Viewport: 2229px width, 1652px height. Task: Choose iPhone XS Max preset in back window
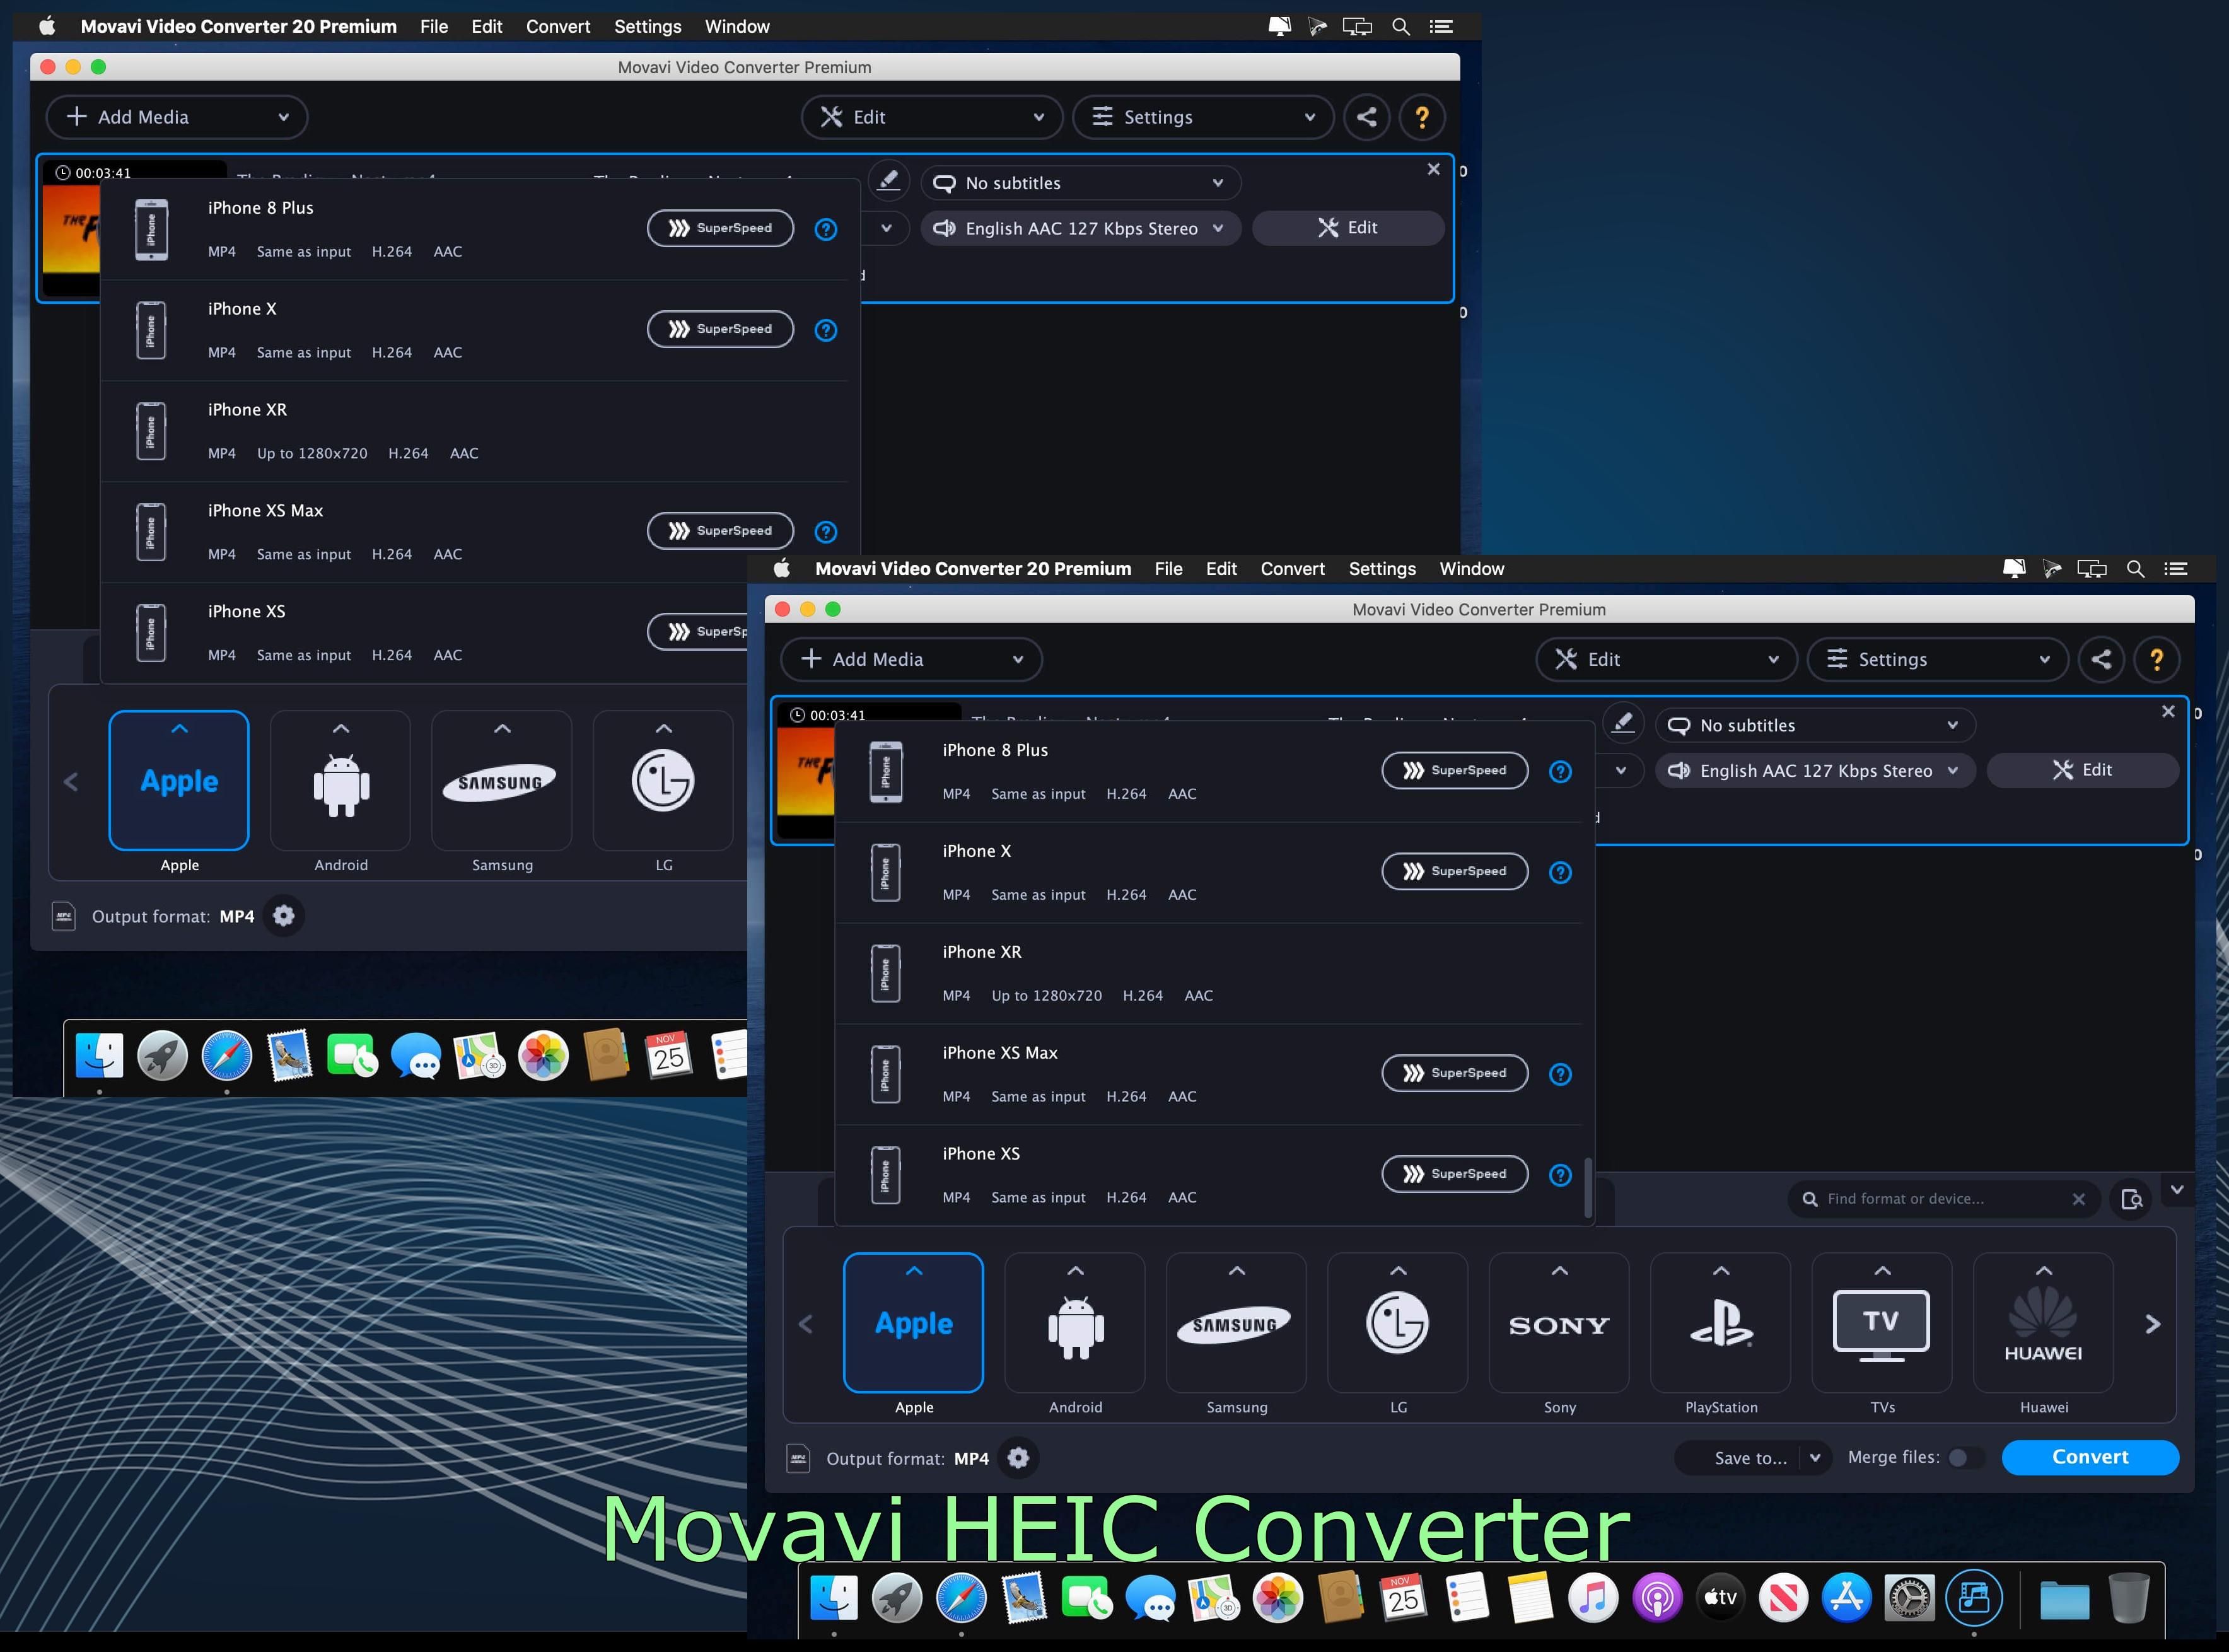(475, 532)
